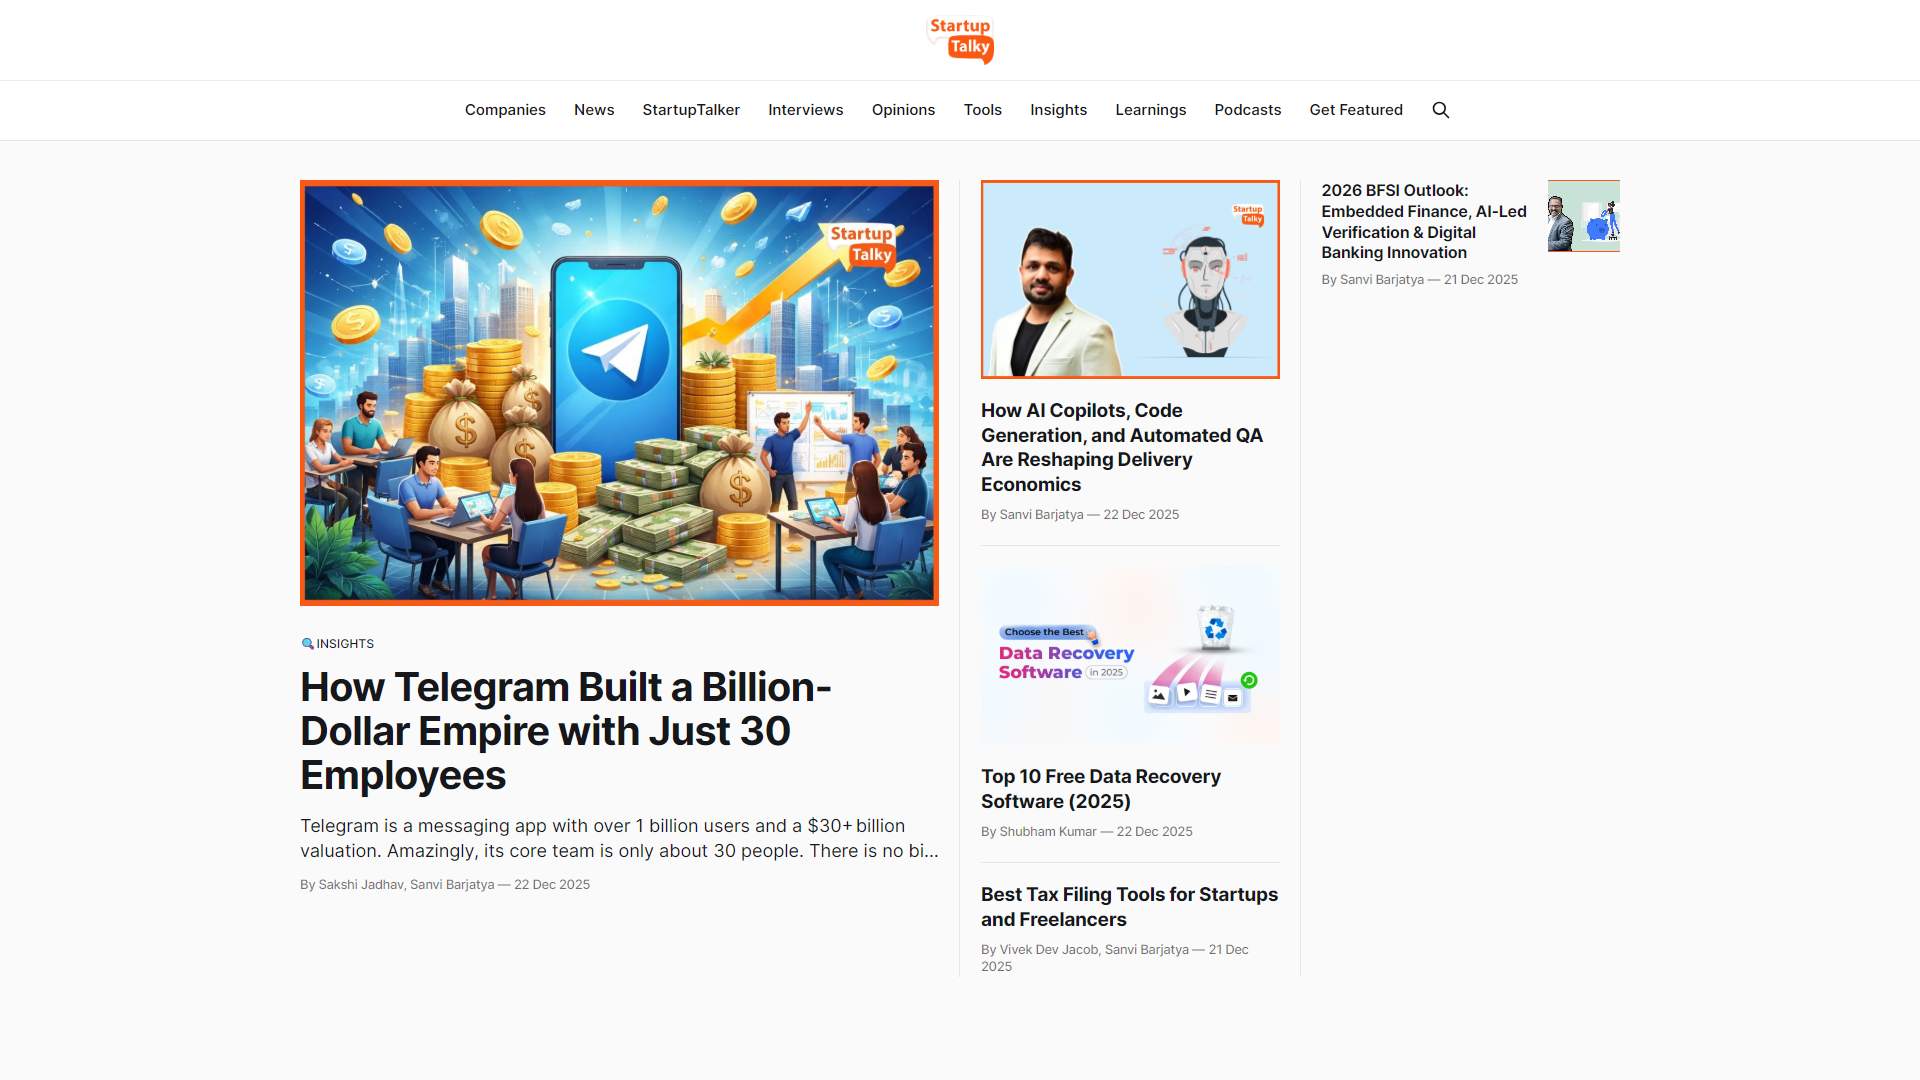Open the Companies menu item
Image resolution: width=1920 pixels, height=1080 pixels.
coord(505,110)
